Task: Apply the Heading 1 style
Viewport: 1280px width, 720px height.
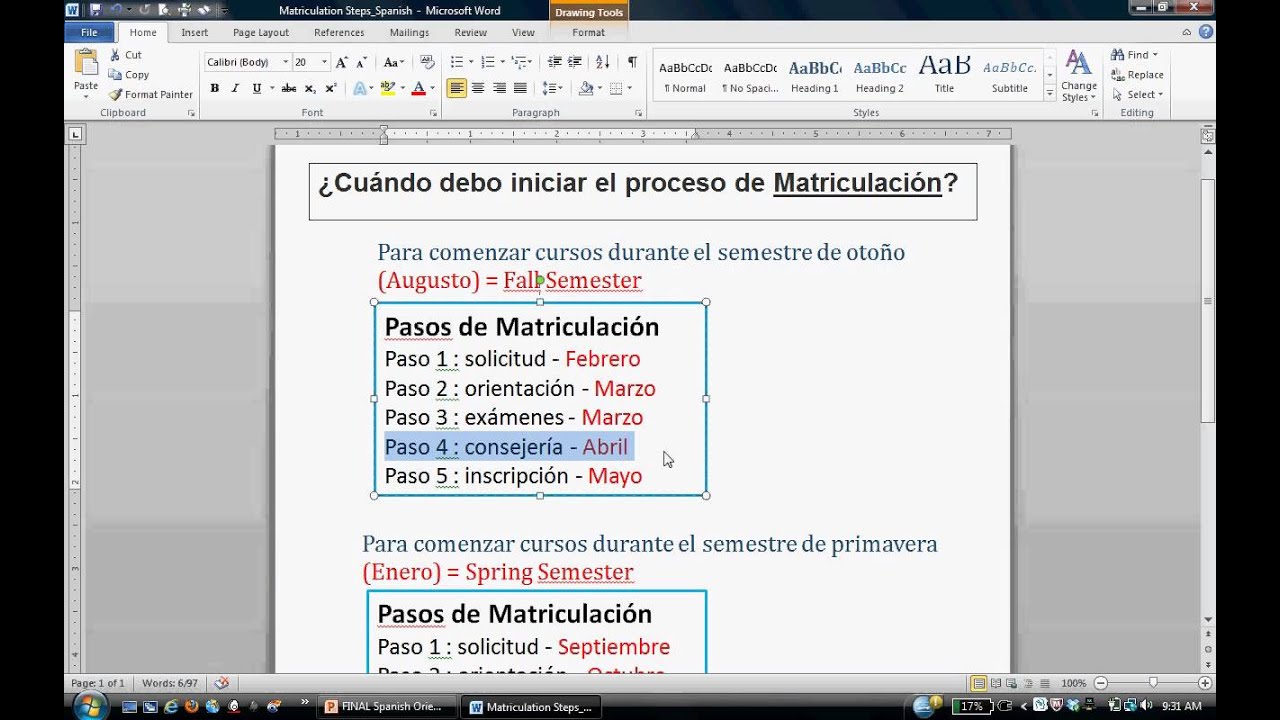Action: (x=815, y=76)
